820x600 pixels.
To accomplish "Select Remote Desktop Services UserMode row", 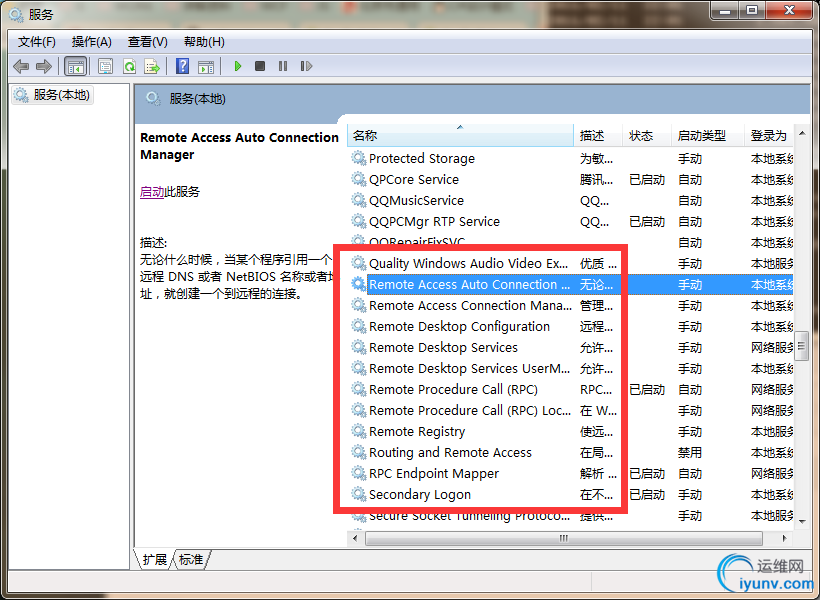I will point(571,368).
